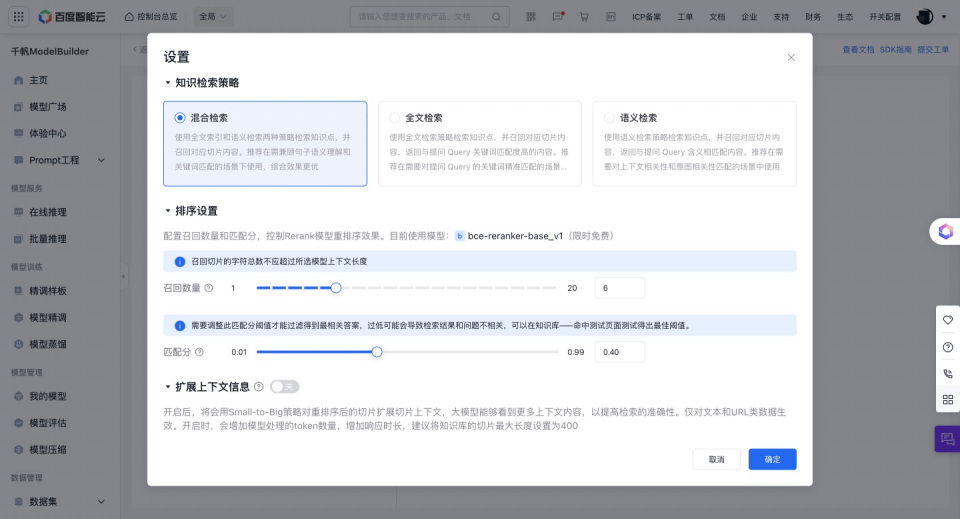Select the 混合检索 radio option
Image resolution: width=960 pixels, height=519 pixels.
click(180, 118)
